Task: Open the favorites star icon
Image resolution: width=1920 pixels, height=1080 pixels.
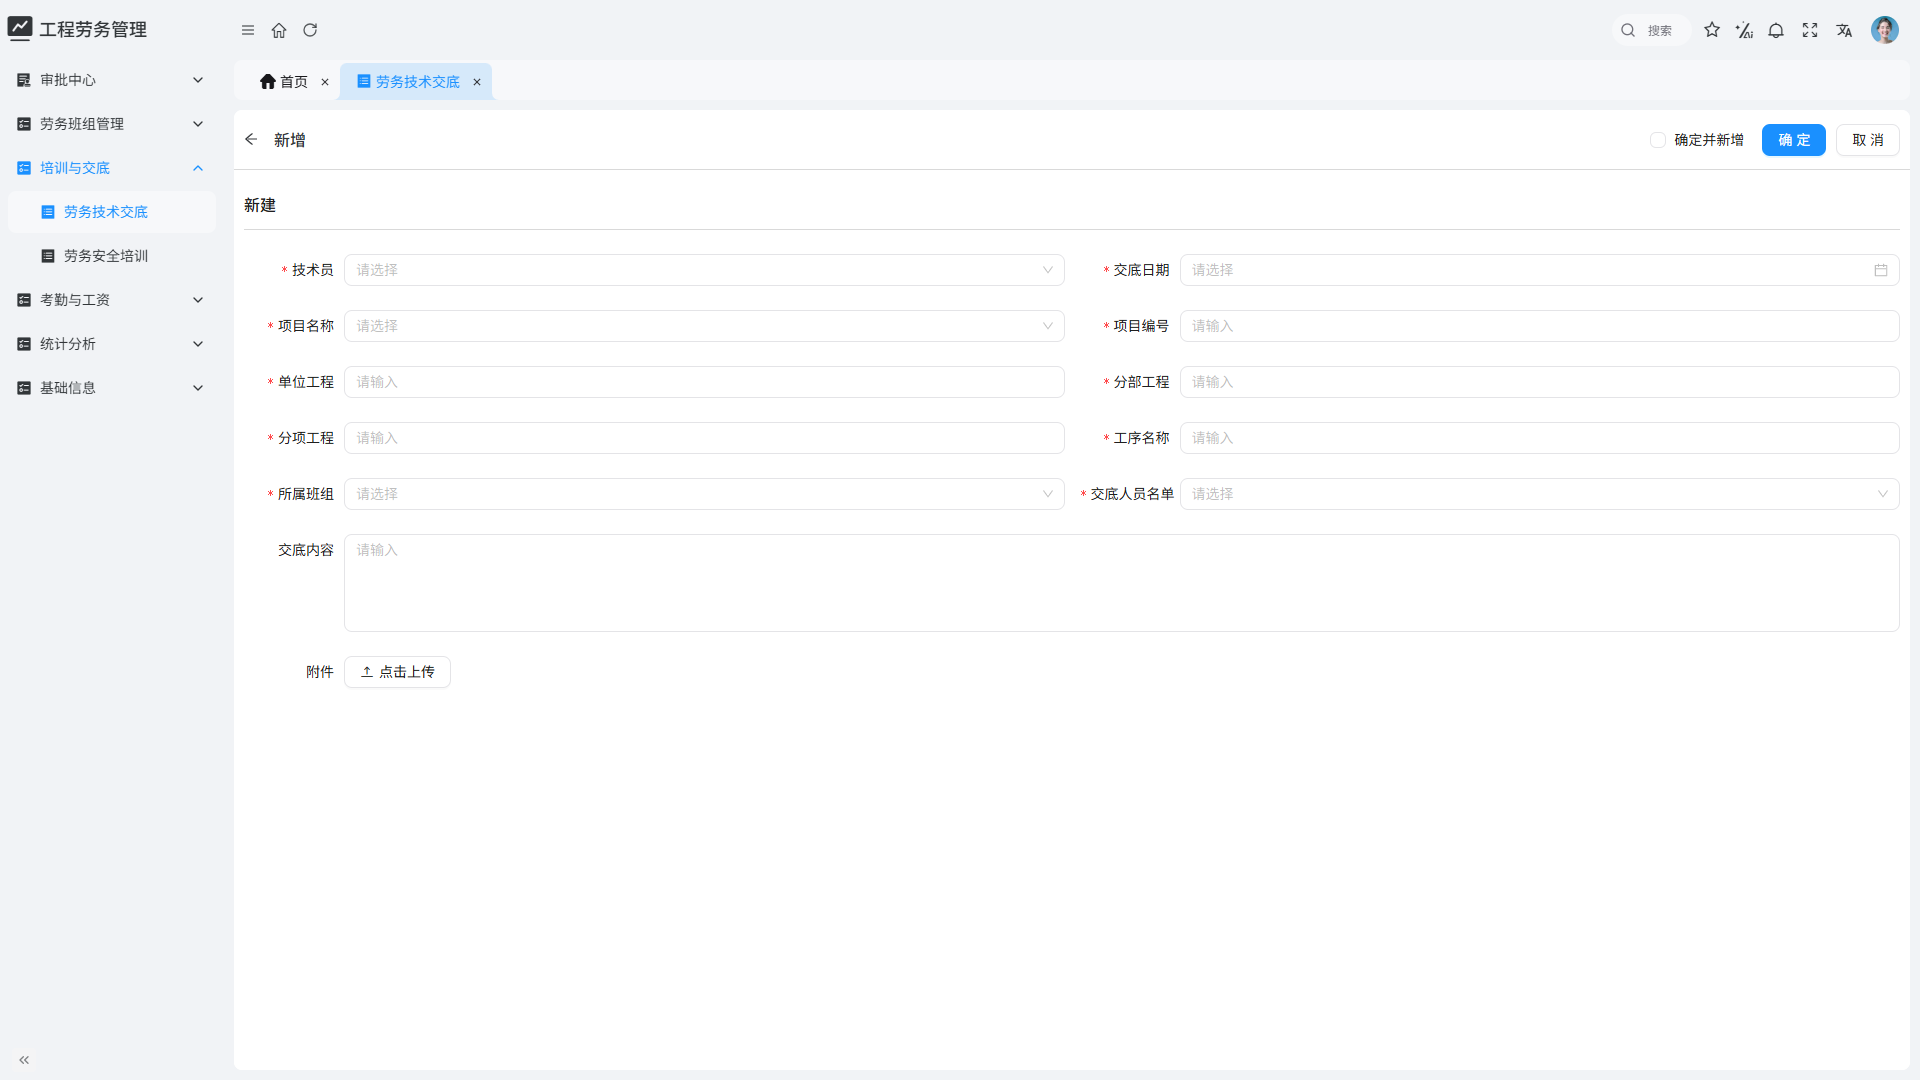Action: [x=1712, y=30]
